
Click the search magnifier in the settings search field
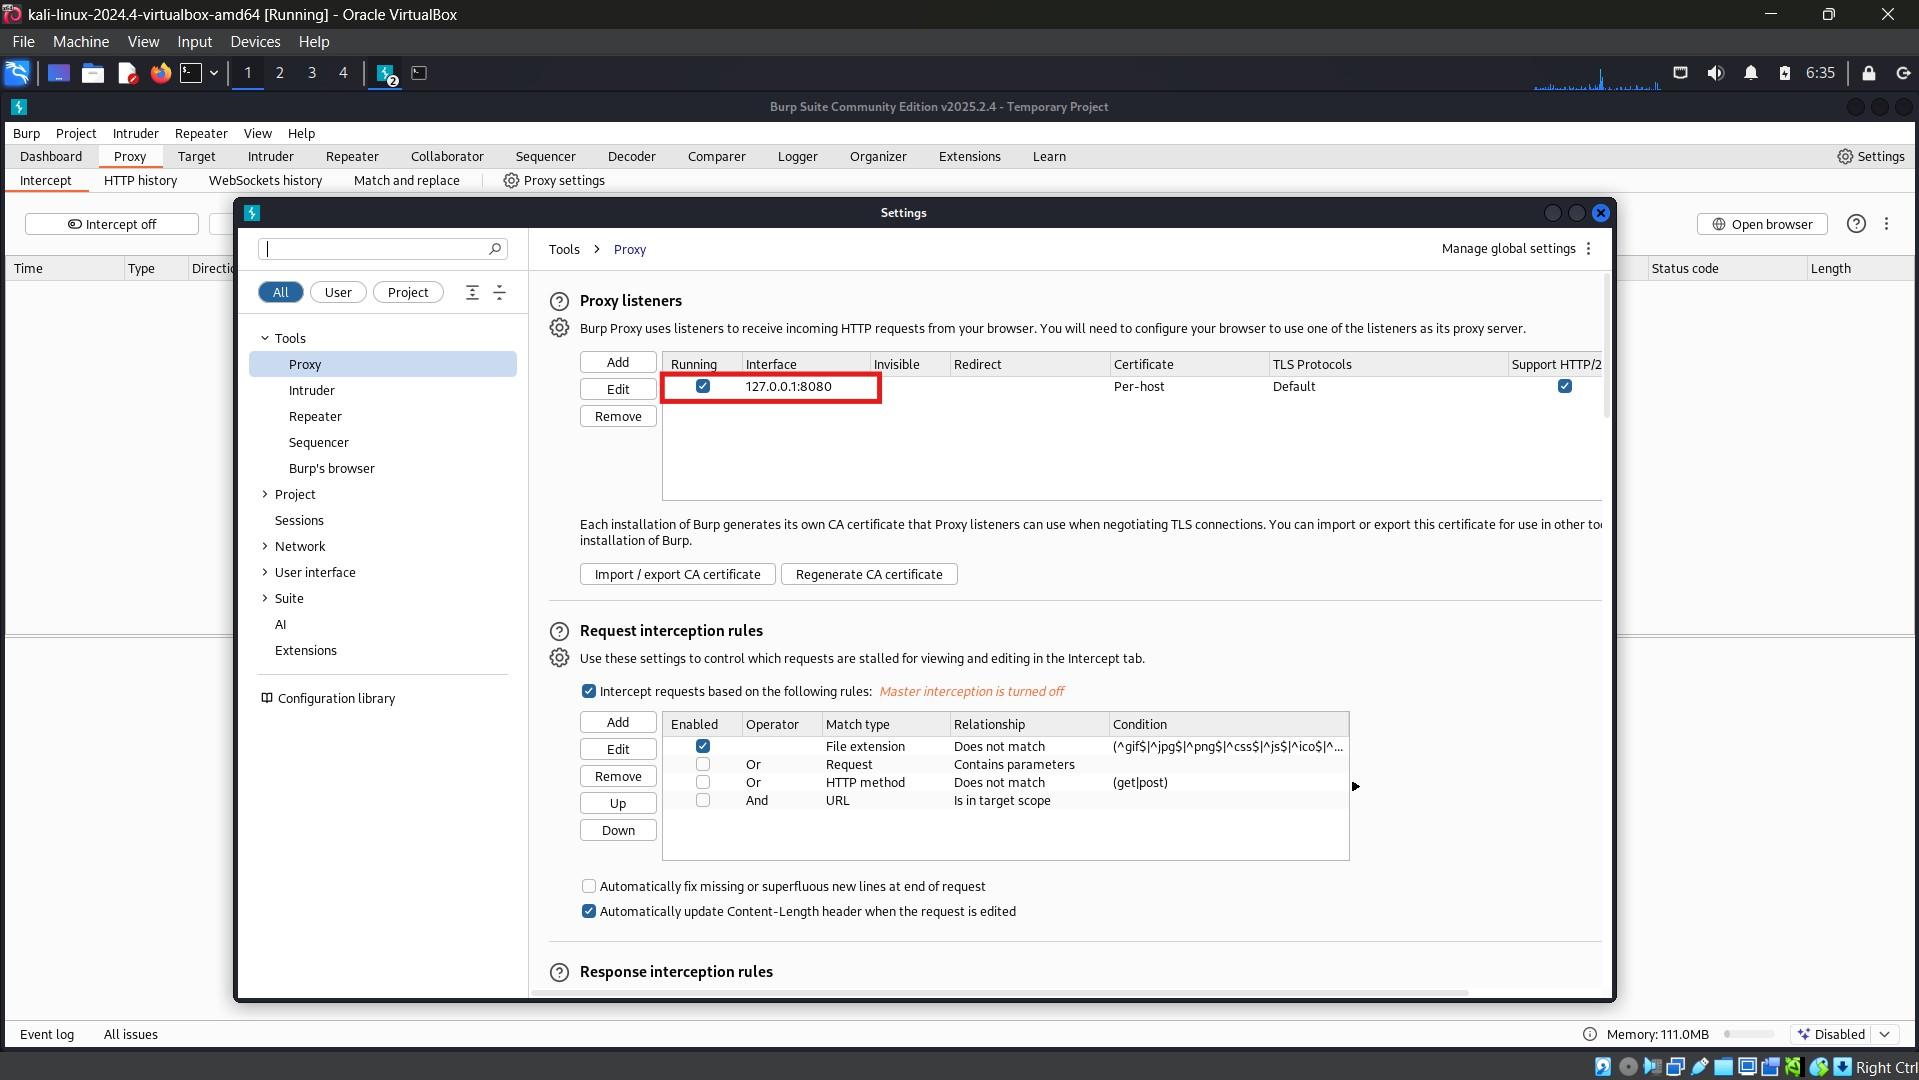tap(493, 249)
